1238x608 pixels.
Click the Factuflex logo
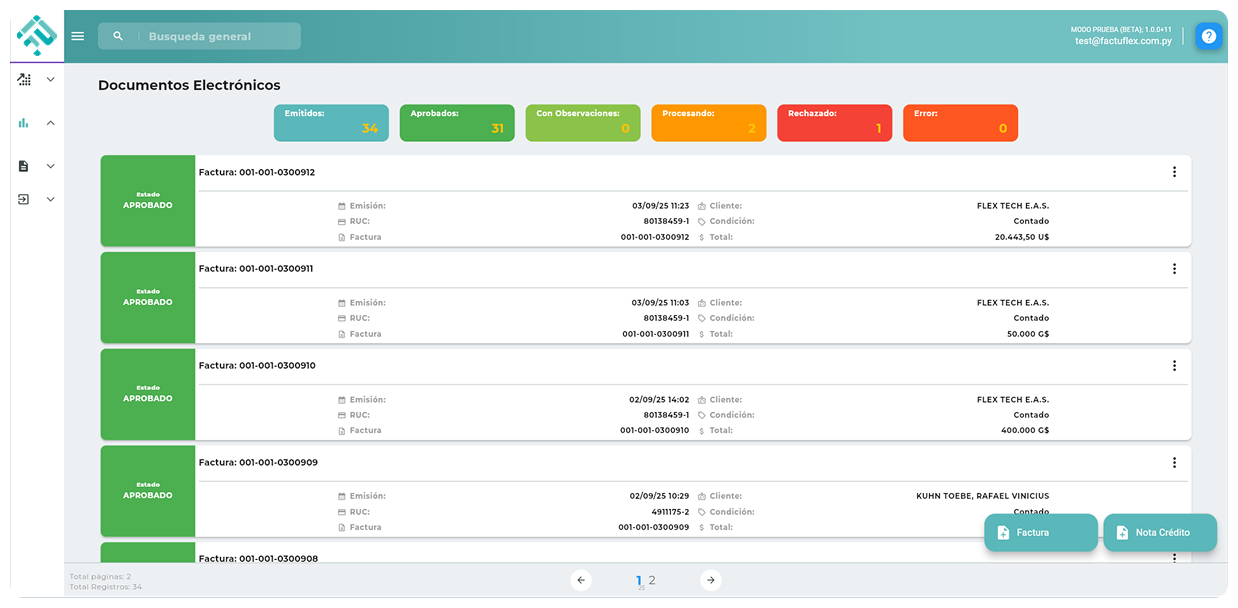coord(37,36)
